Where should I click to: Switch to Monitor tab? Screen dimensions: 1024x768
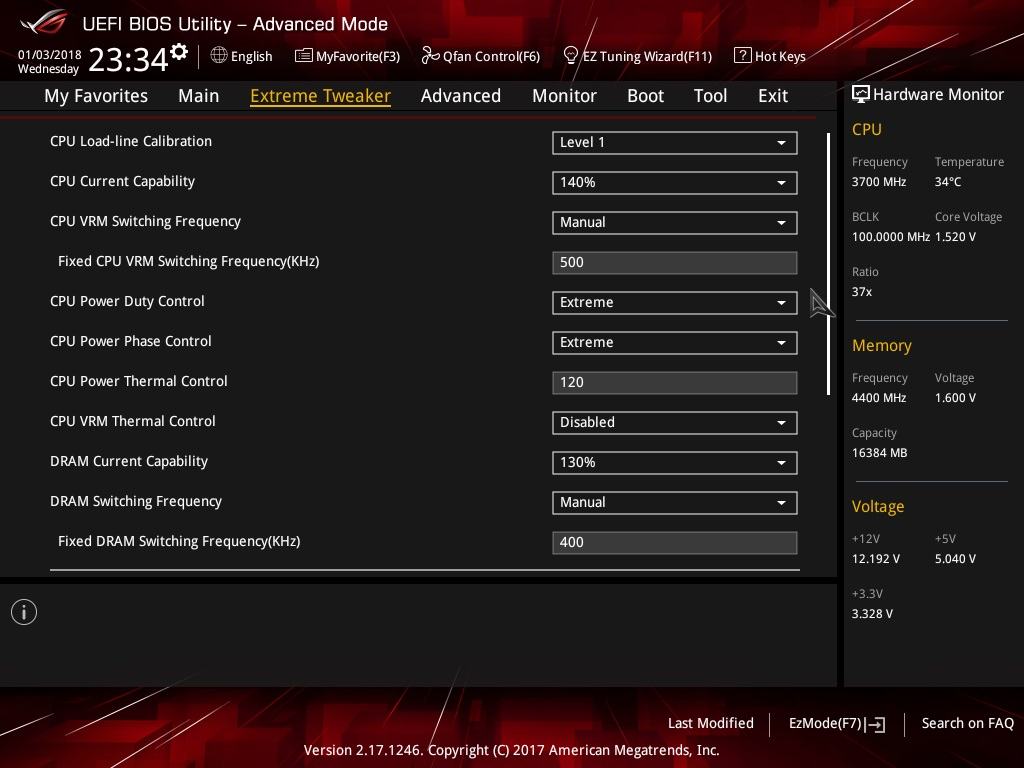coord(564,96)
